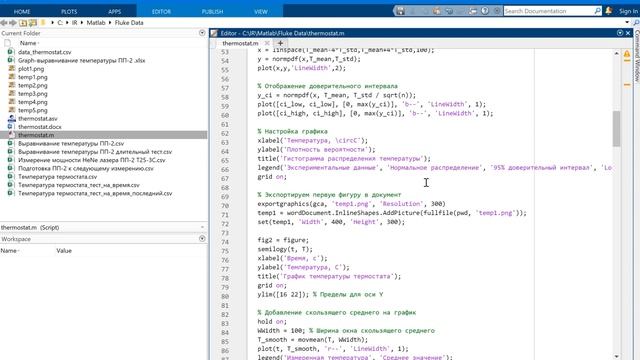This screenshot has width=640, height=360.
Task: Click the editor scrollbar down arrow
Action: (616, 356)
